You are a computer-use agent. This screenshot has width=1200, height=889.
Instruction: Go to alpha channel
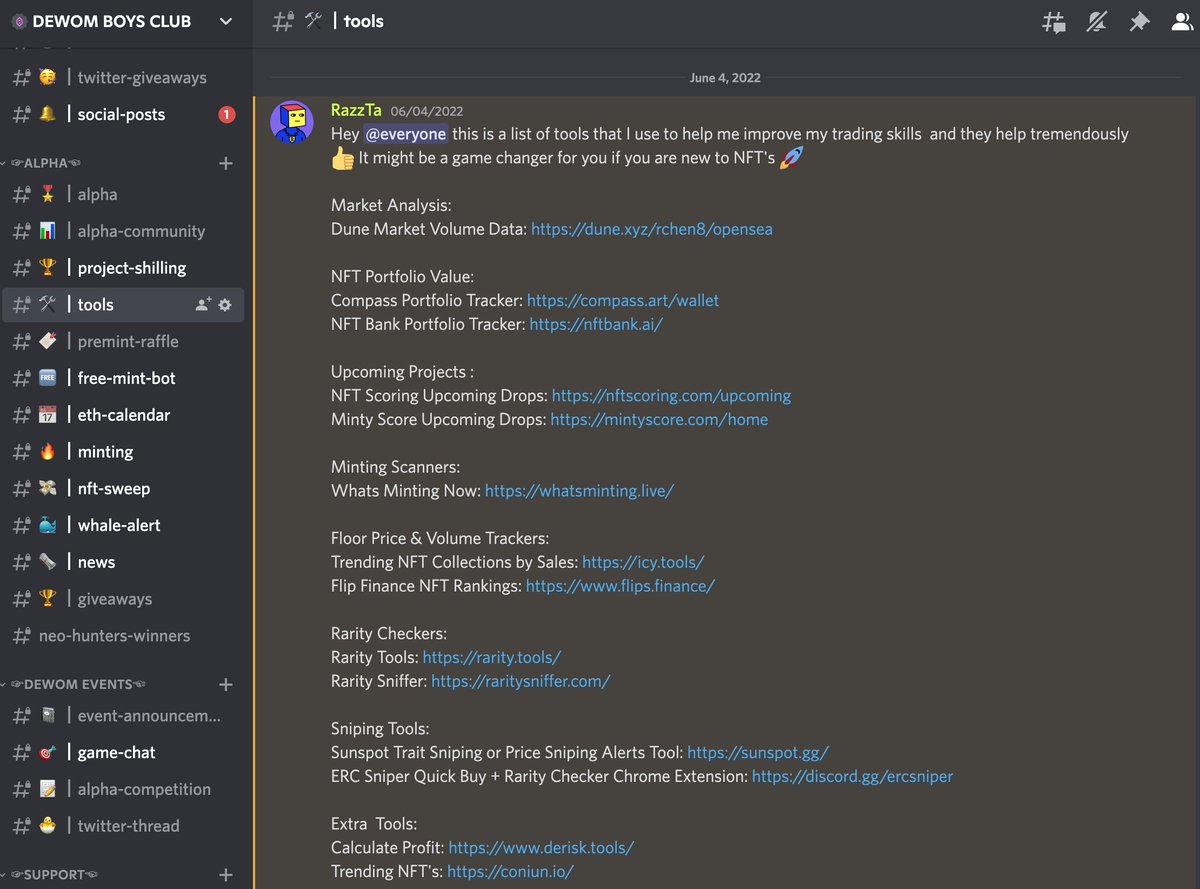(122, 194)
